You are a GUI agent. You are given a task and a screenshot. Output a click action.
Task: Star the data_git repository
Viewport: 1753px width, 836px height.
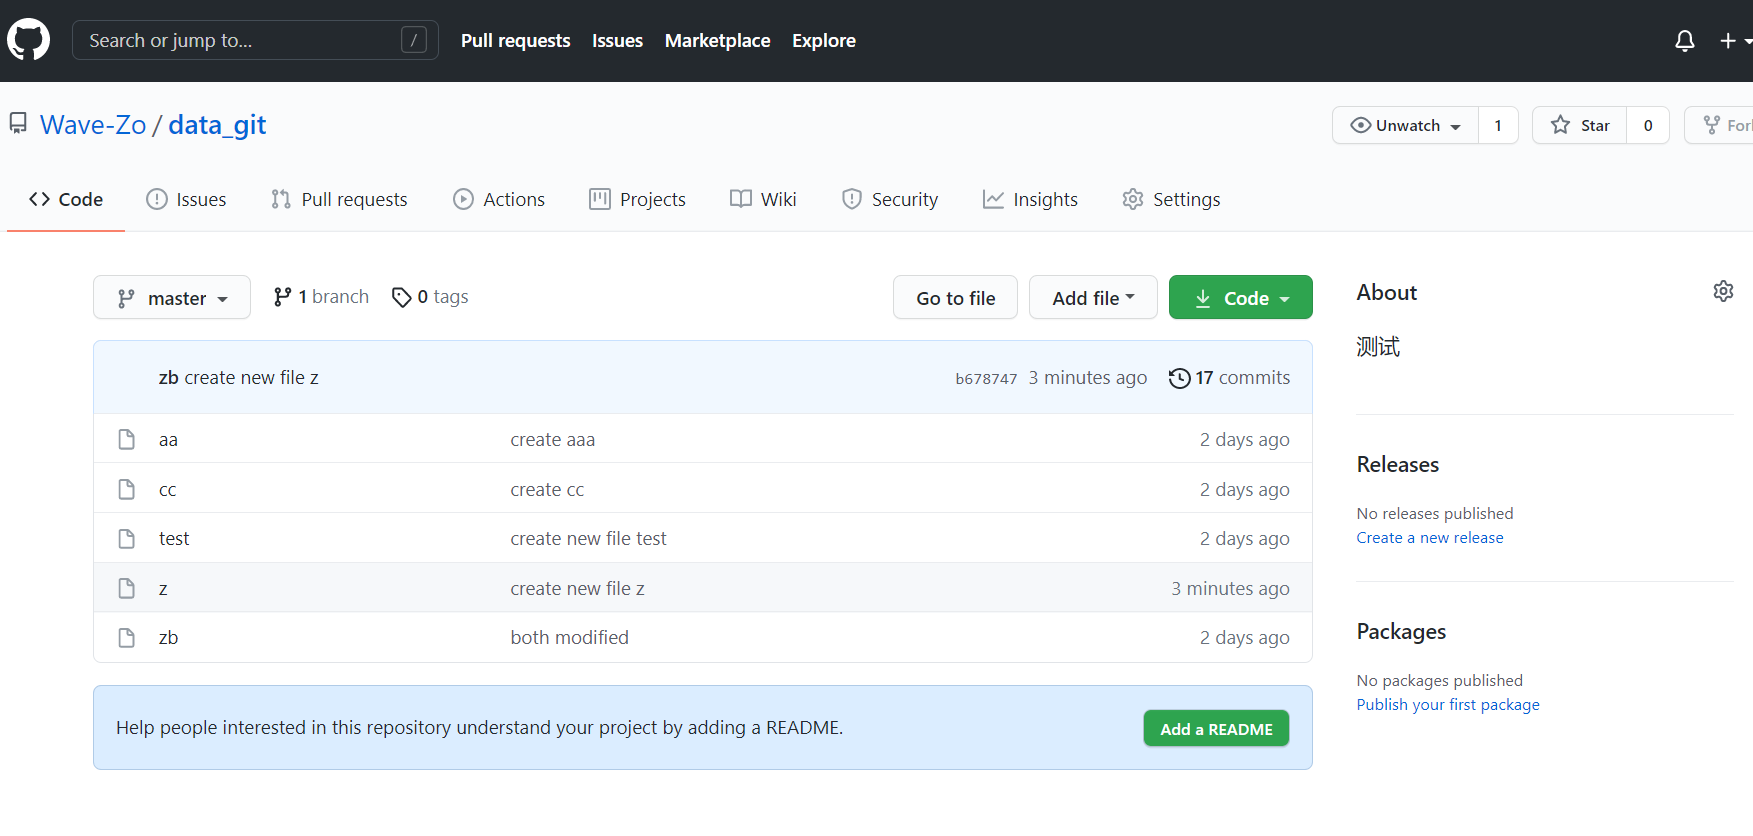point(1580,125)
